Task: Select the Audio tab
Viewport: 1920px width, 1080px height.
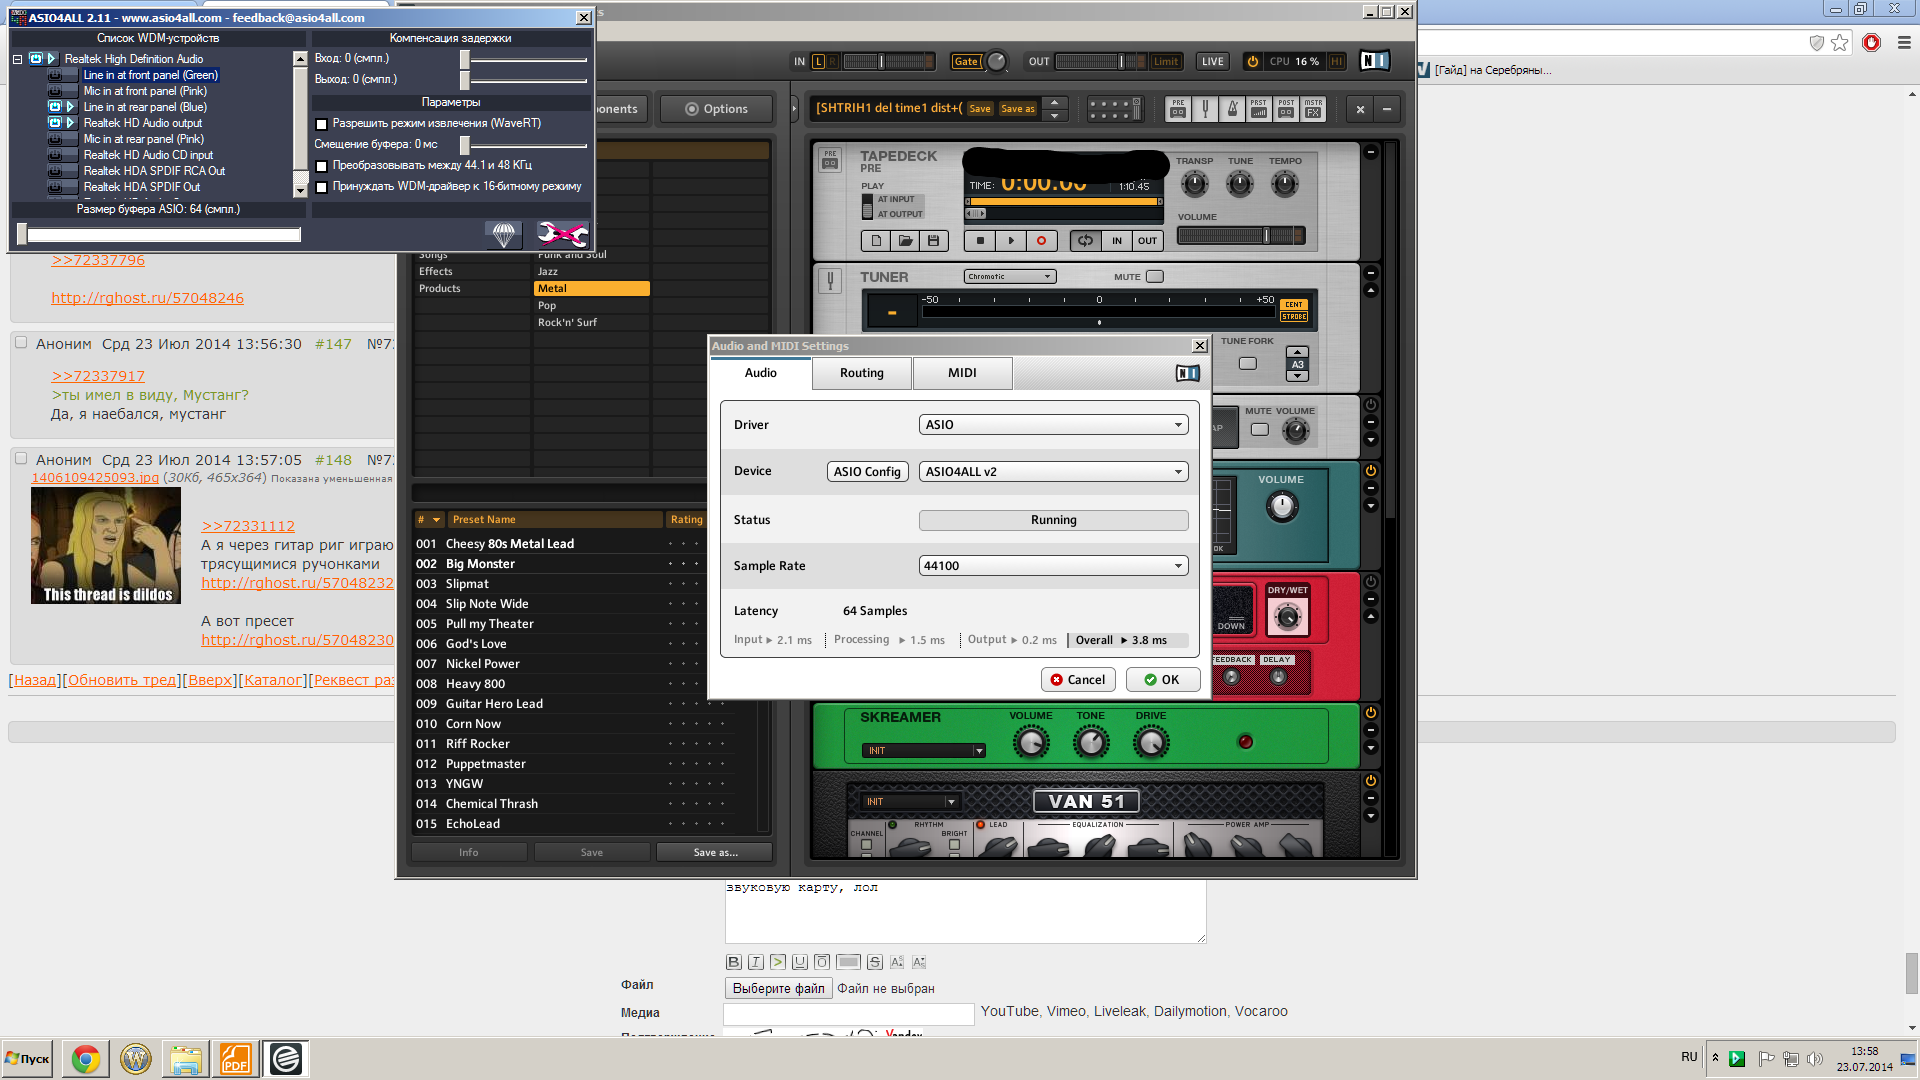Action: tap(760, 373)
